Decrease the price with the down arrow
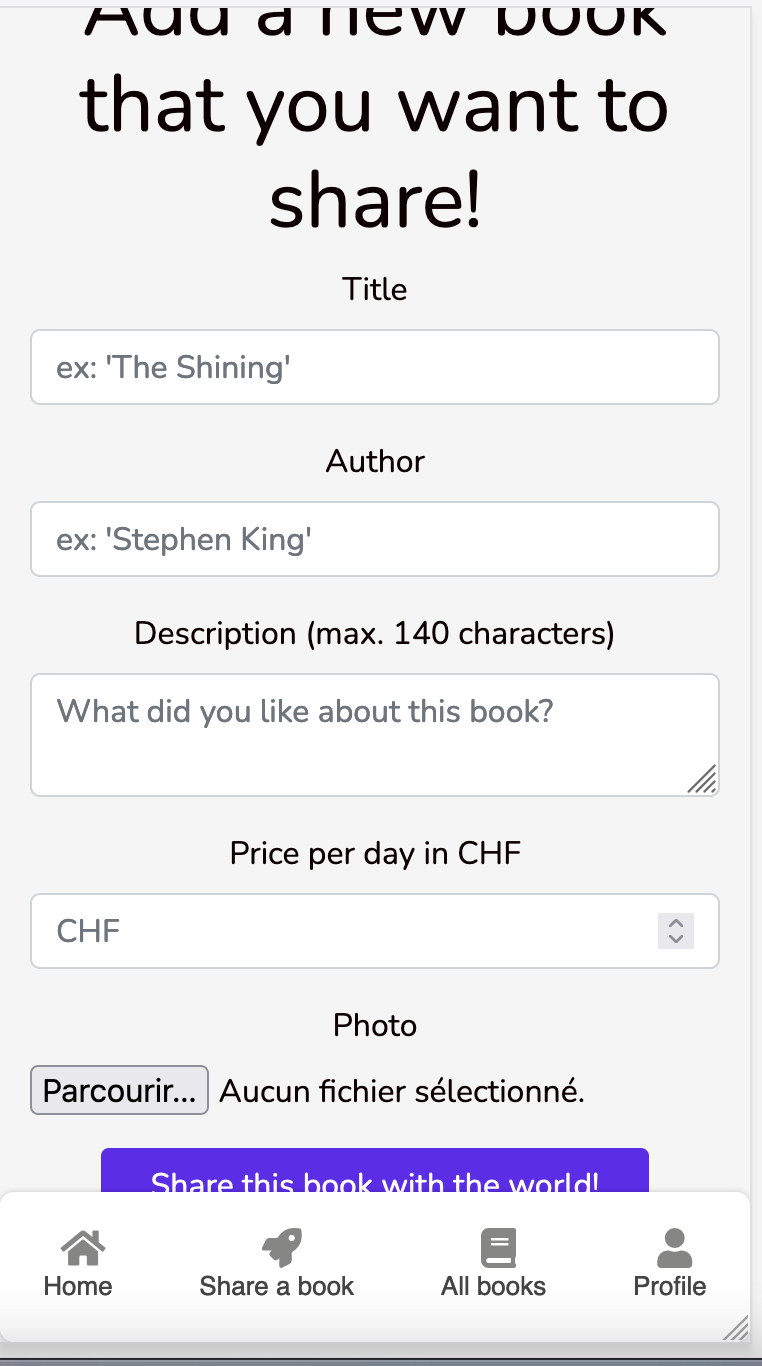 (676, 939)
